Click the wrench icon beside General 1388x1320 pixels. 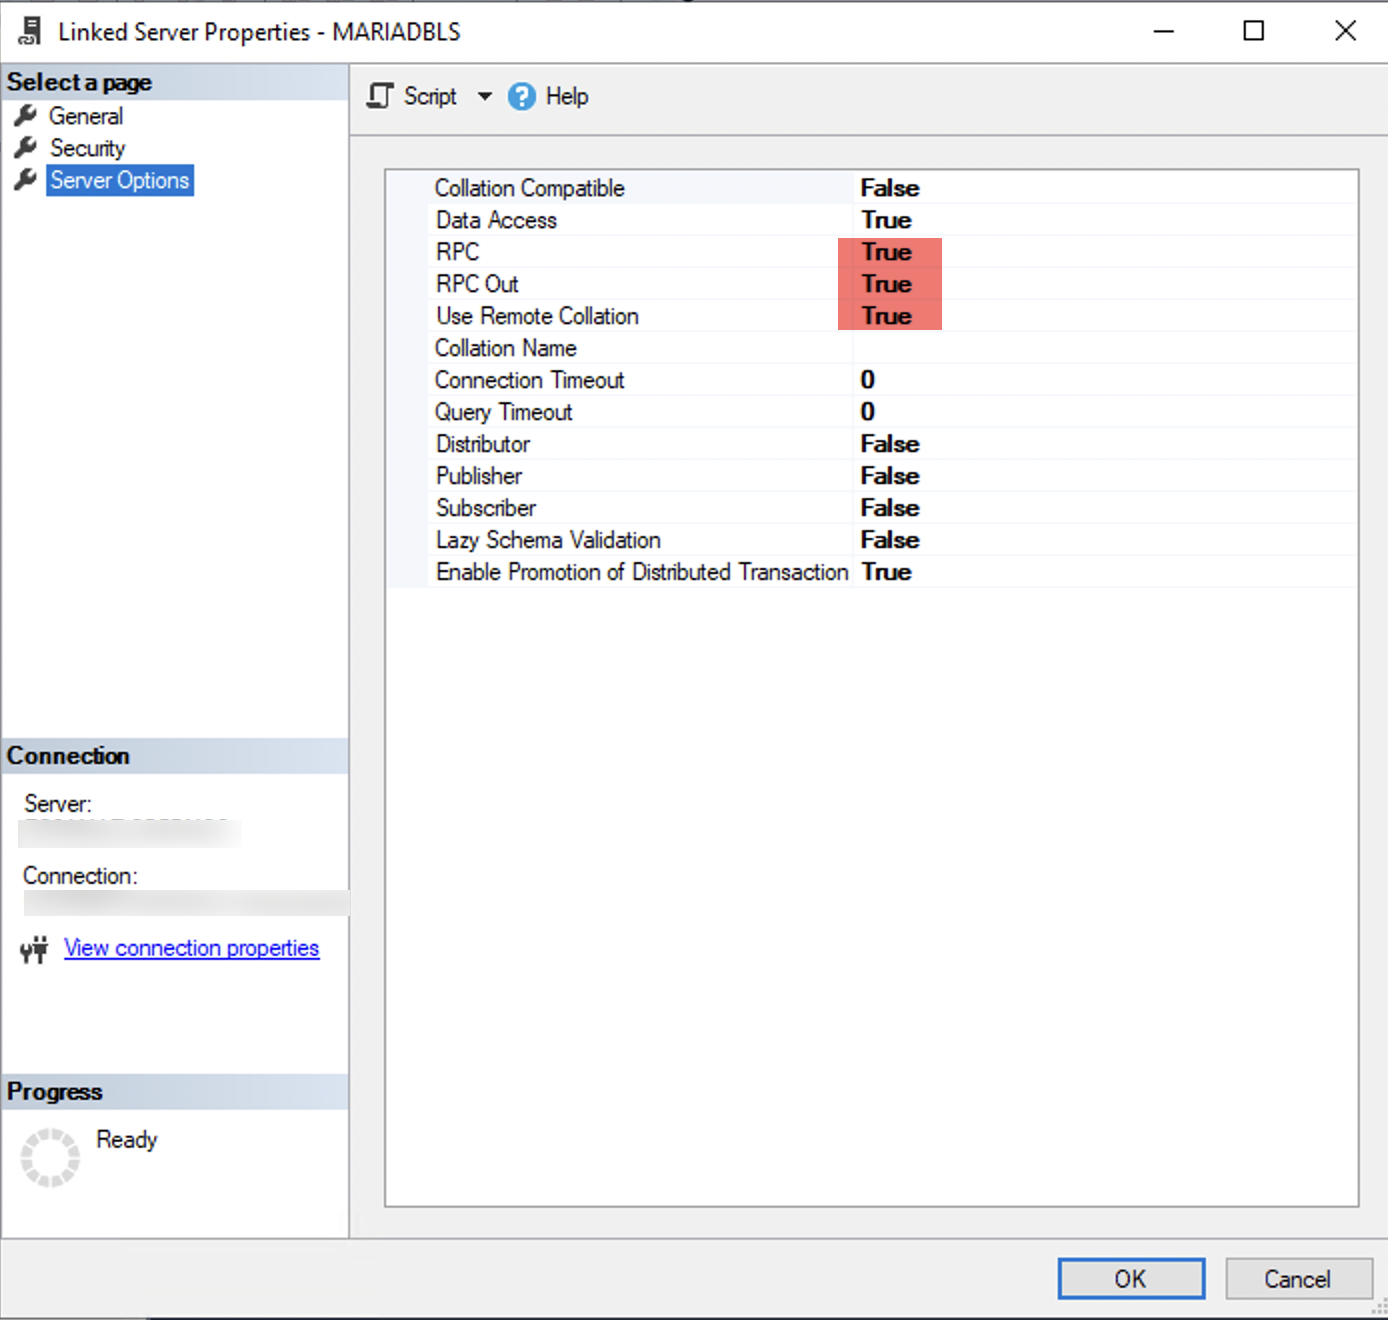pos(26,116)
